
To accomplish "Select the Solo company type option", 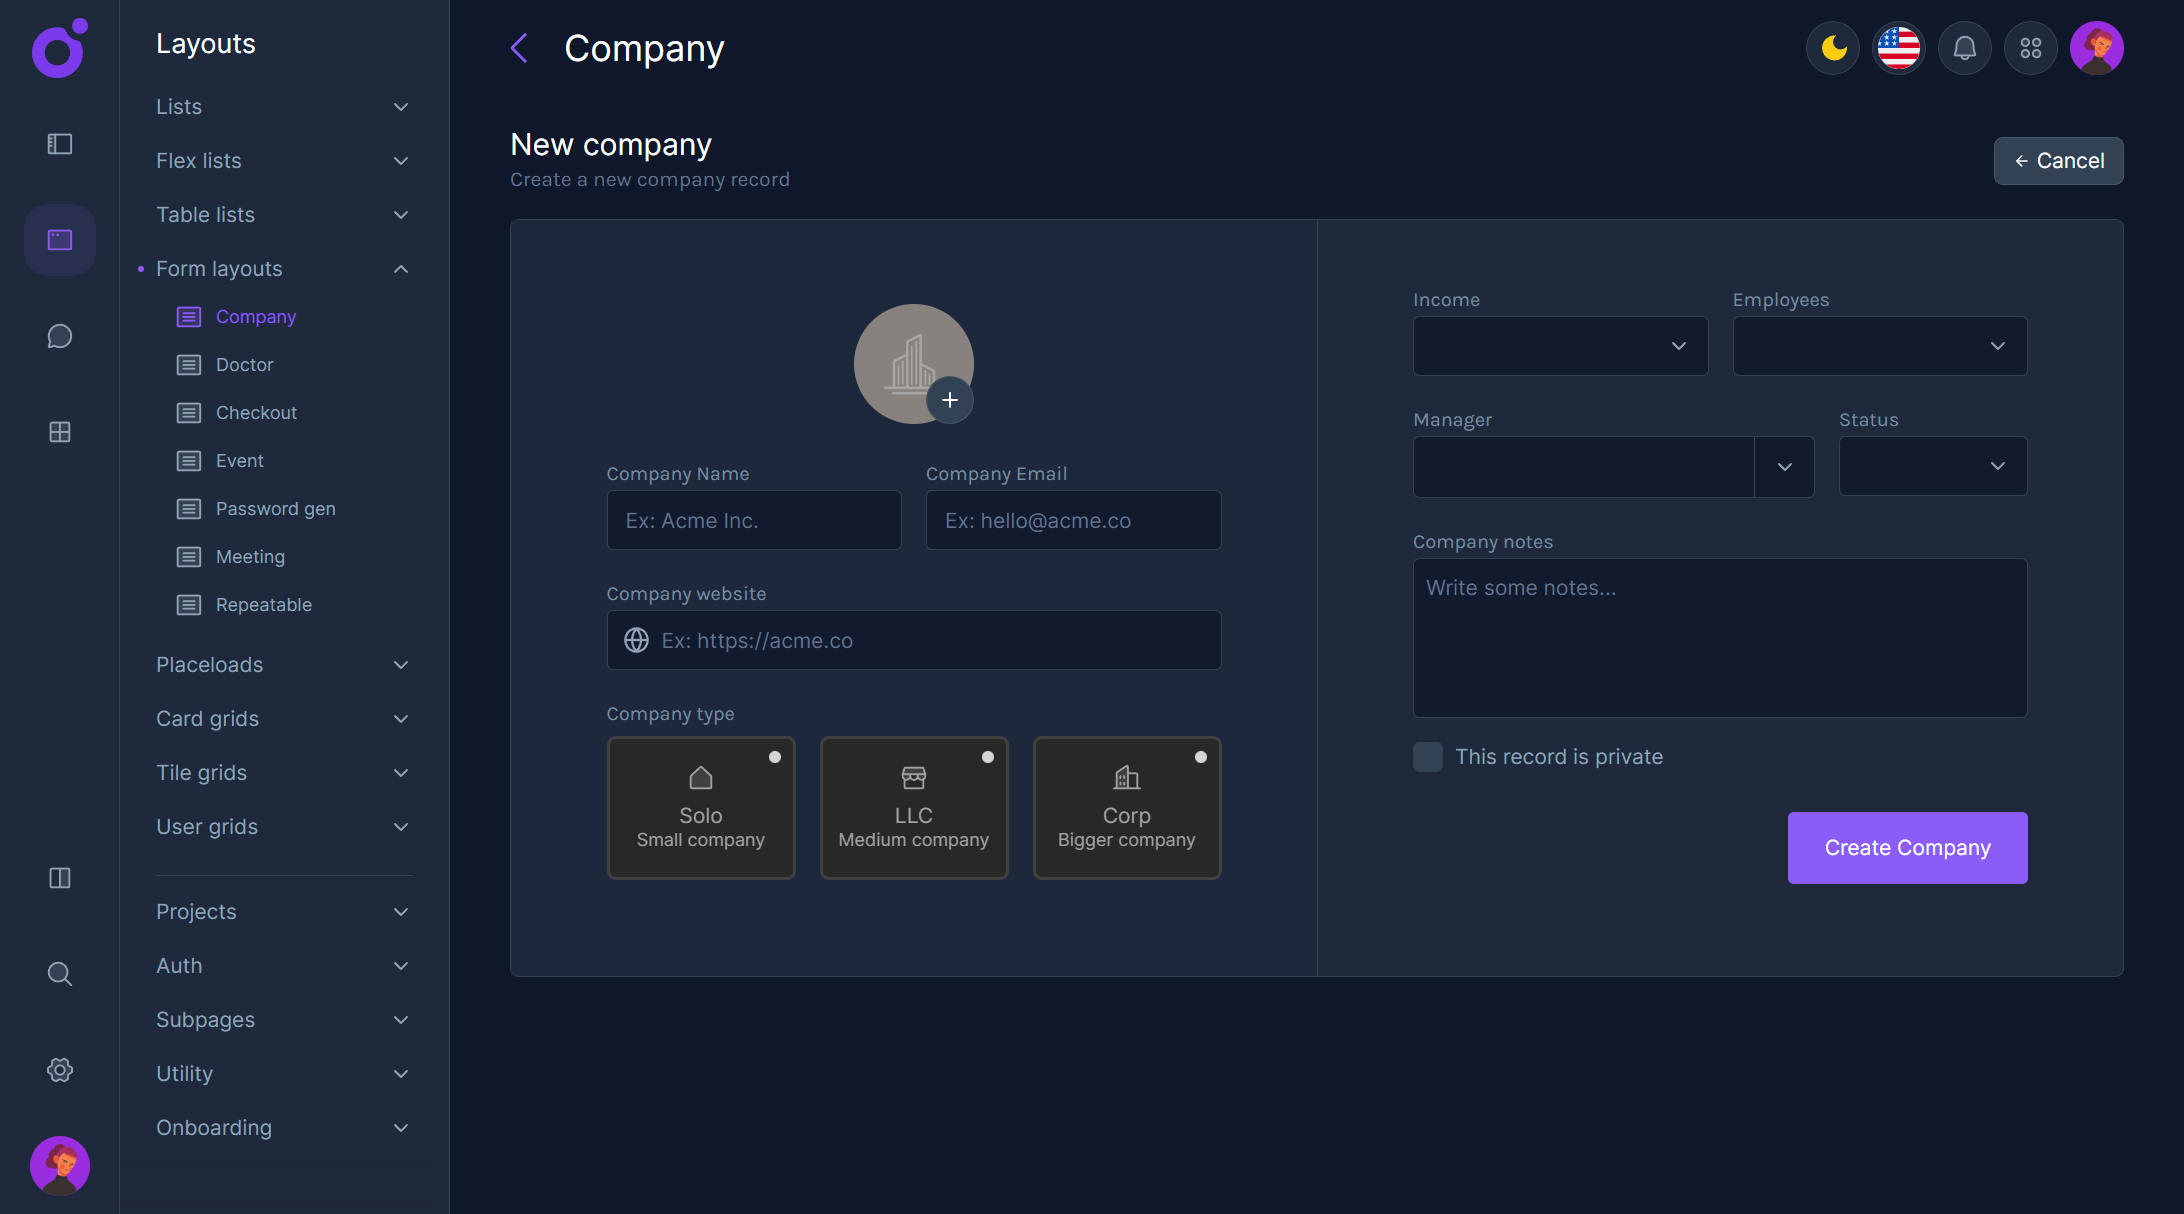I will tap(701, 807).
